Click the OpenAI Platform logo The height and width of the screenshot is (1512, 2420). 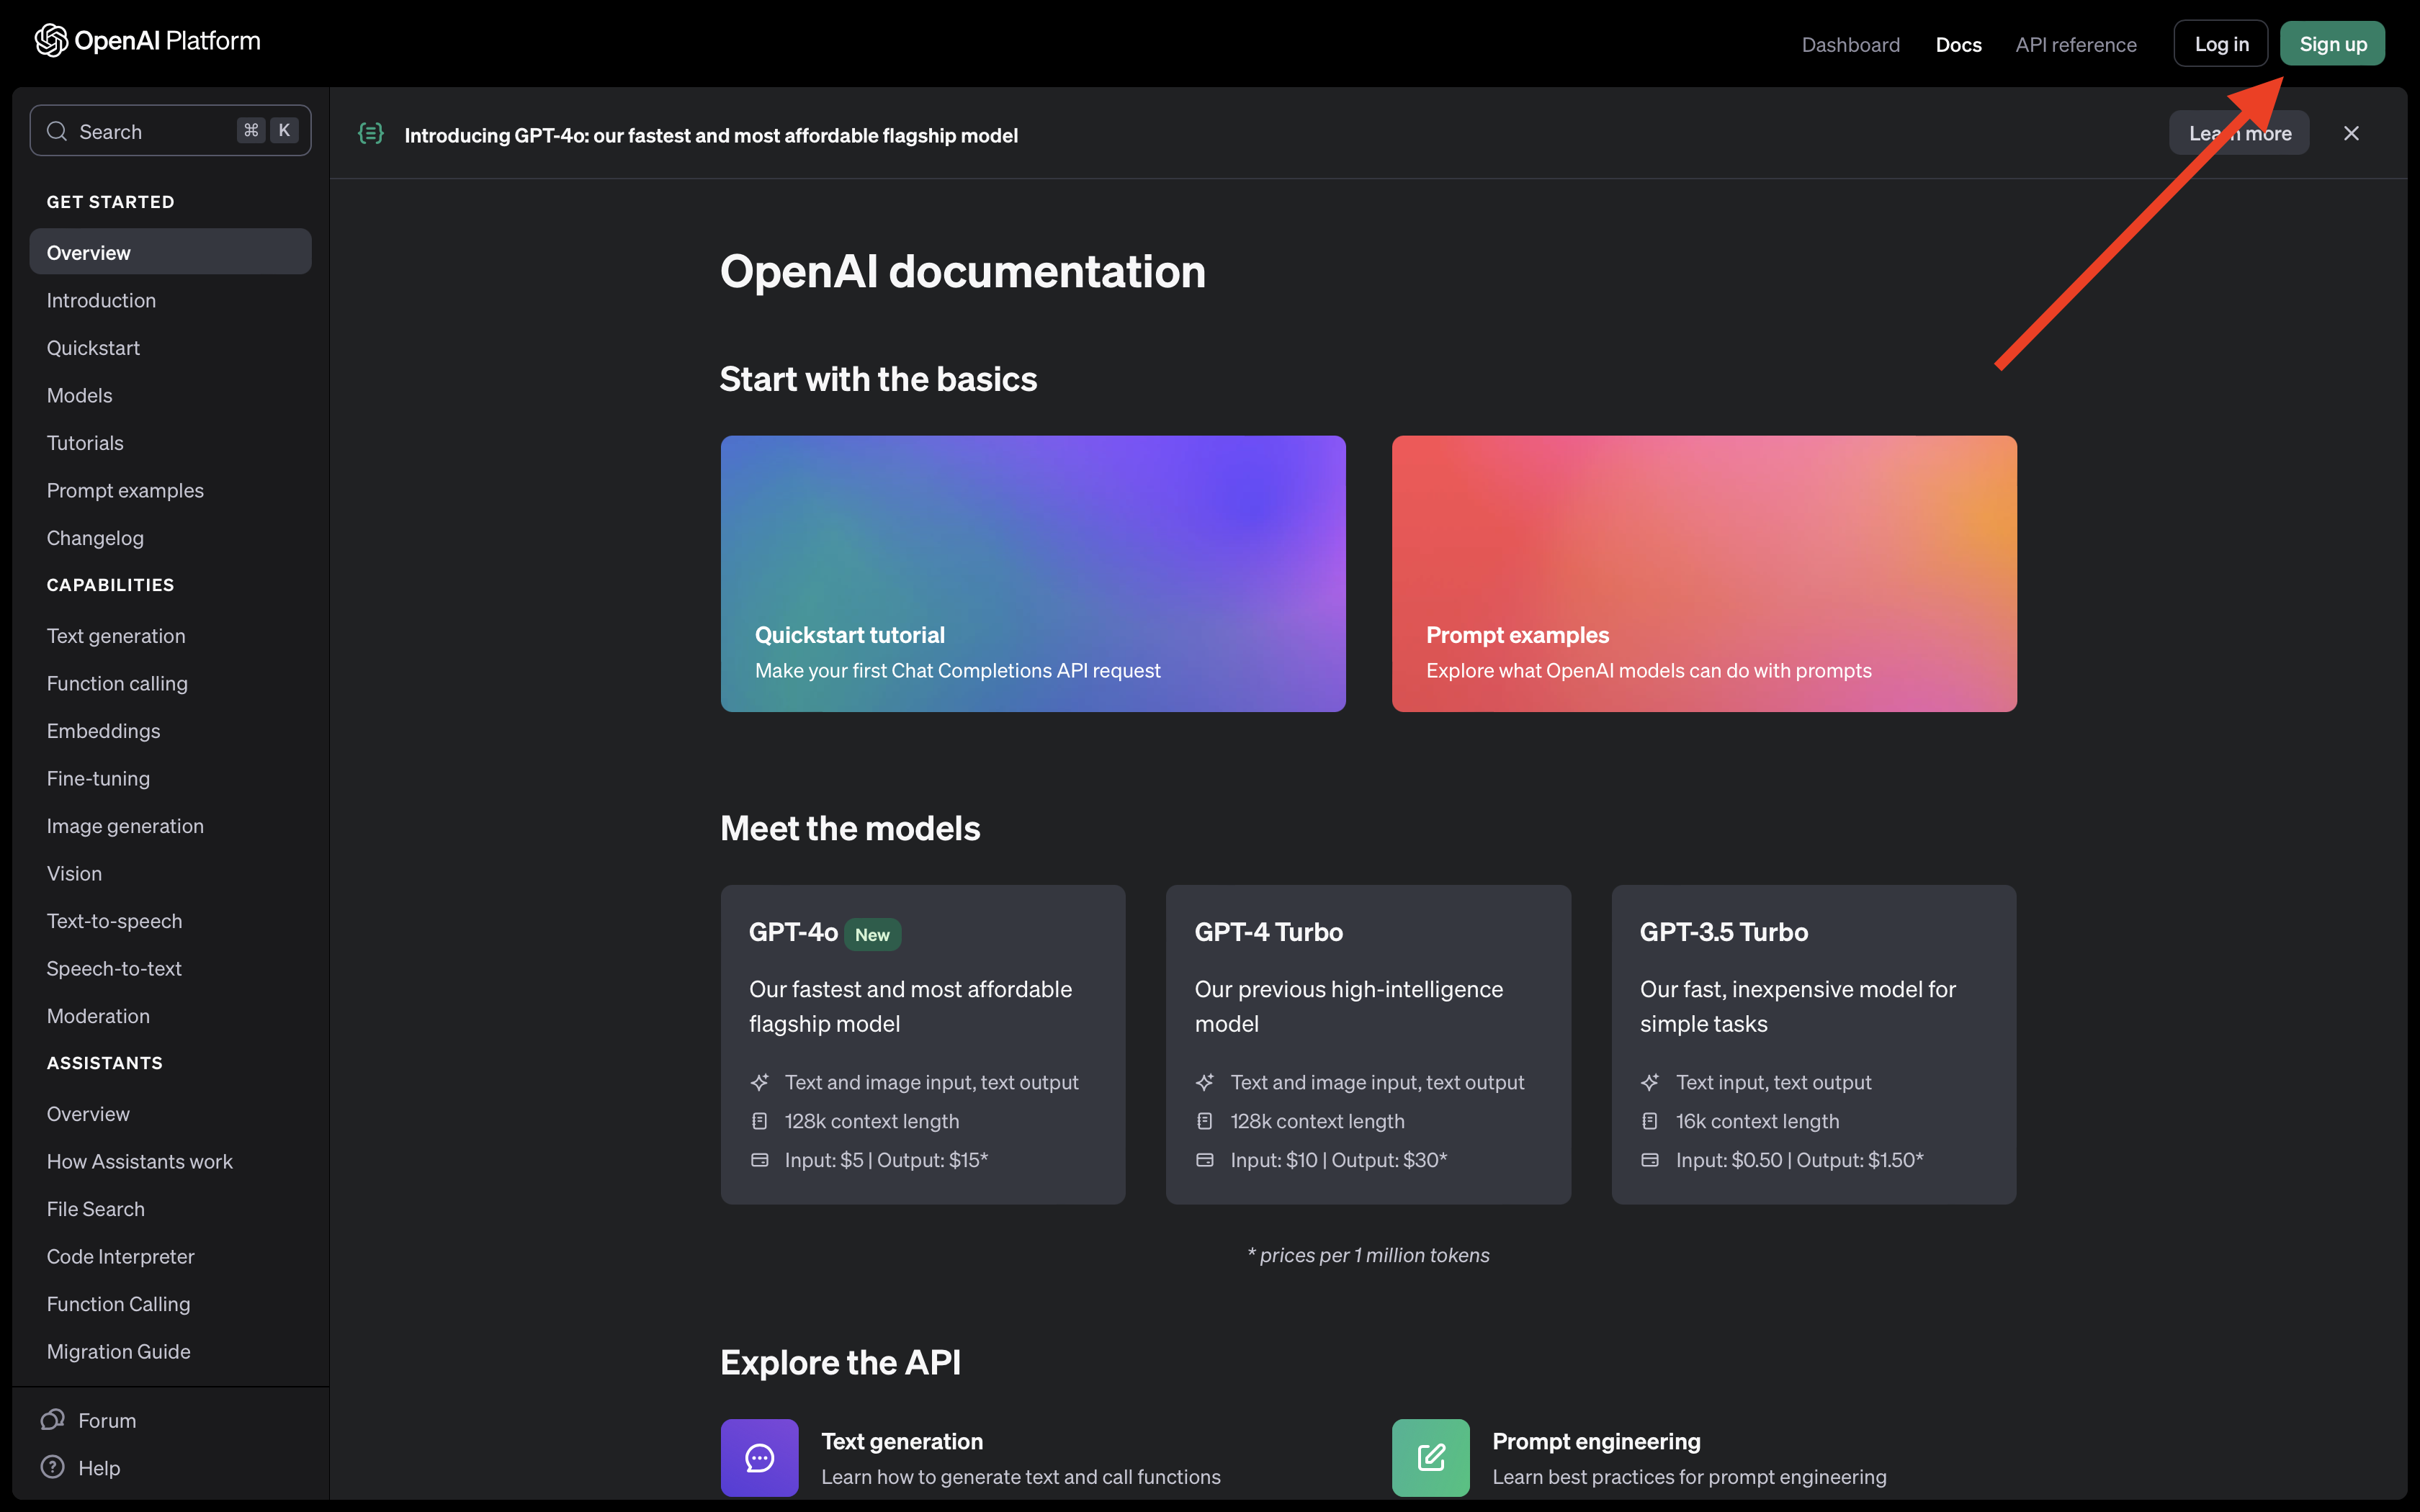147,41
